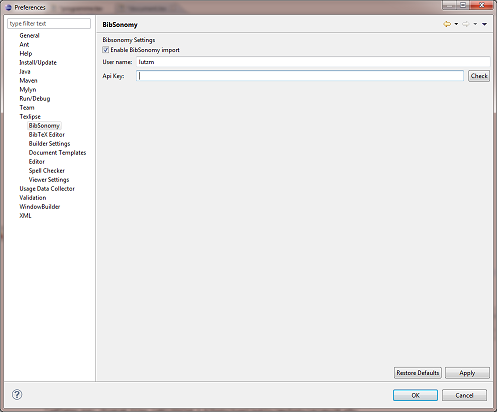Open BibTeX Editor preferences page
The width and height of the screenshot is (497, 412).
point(47,134)
